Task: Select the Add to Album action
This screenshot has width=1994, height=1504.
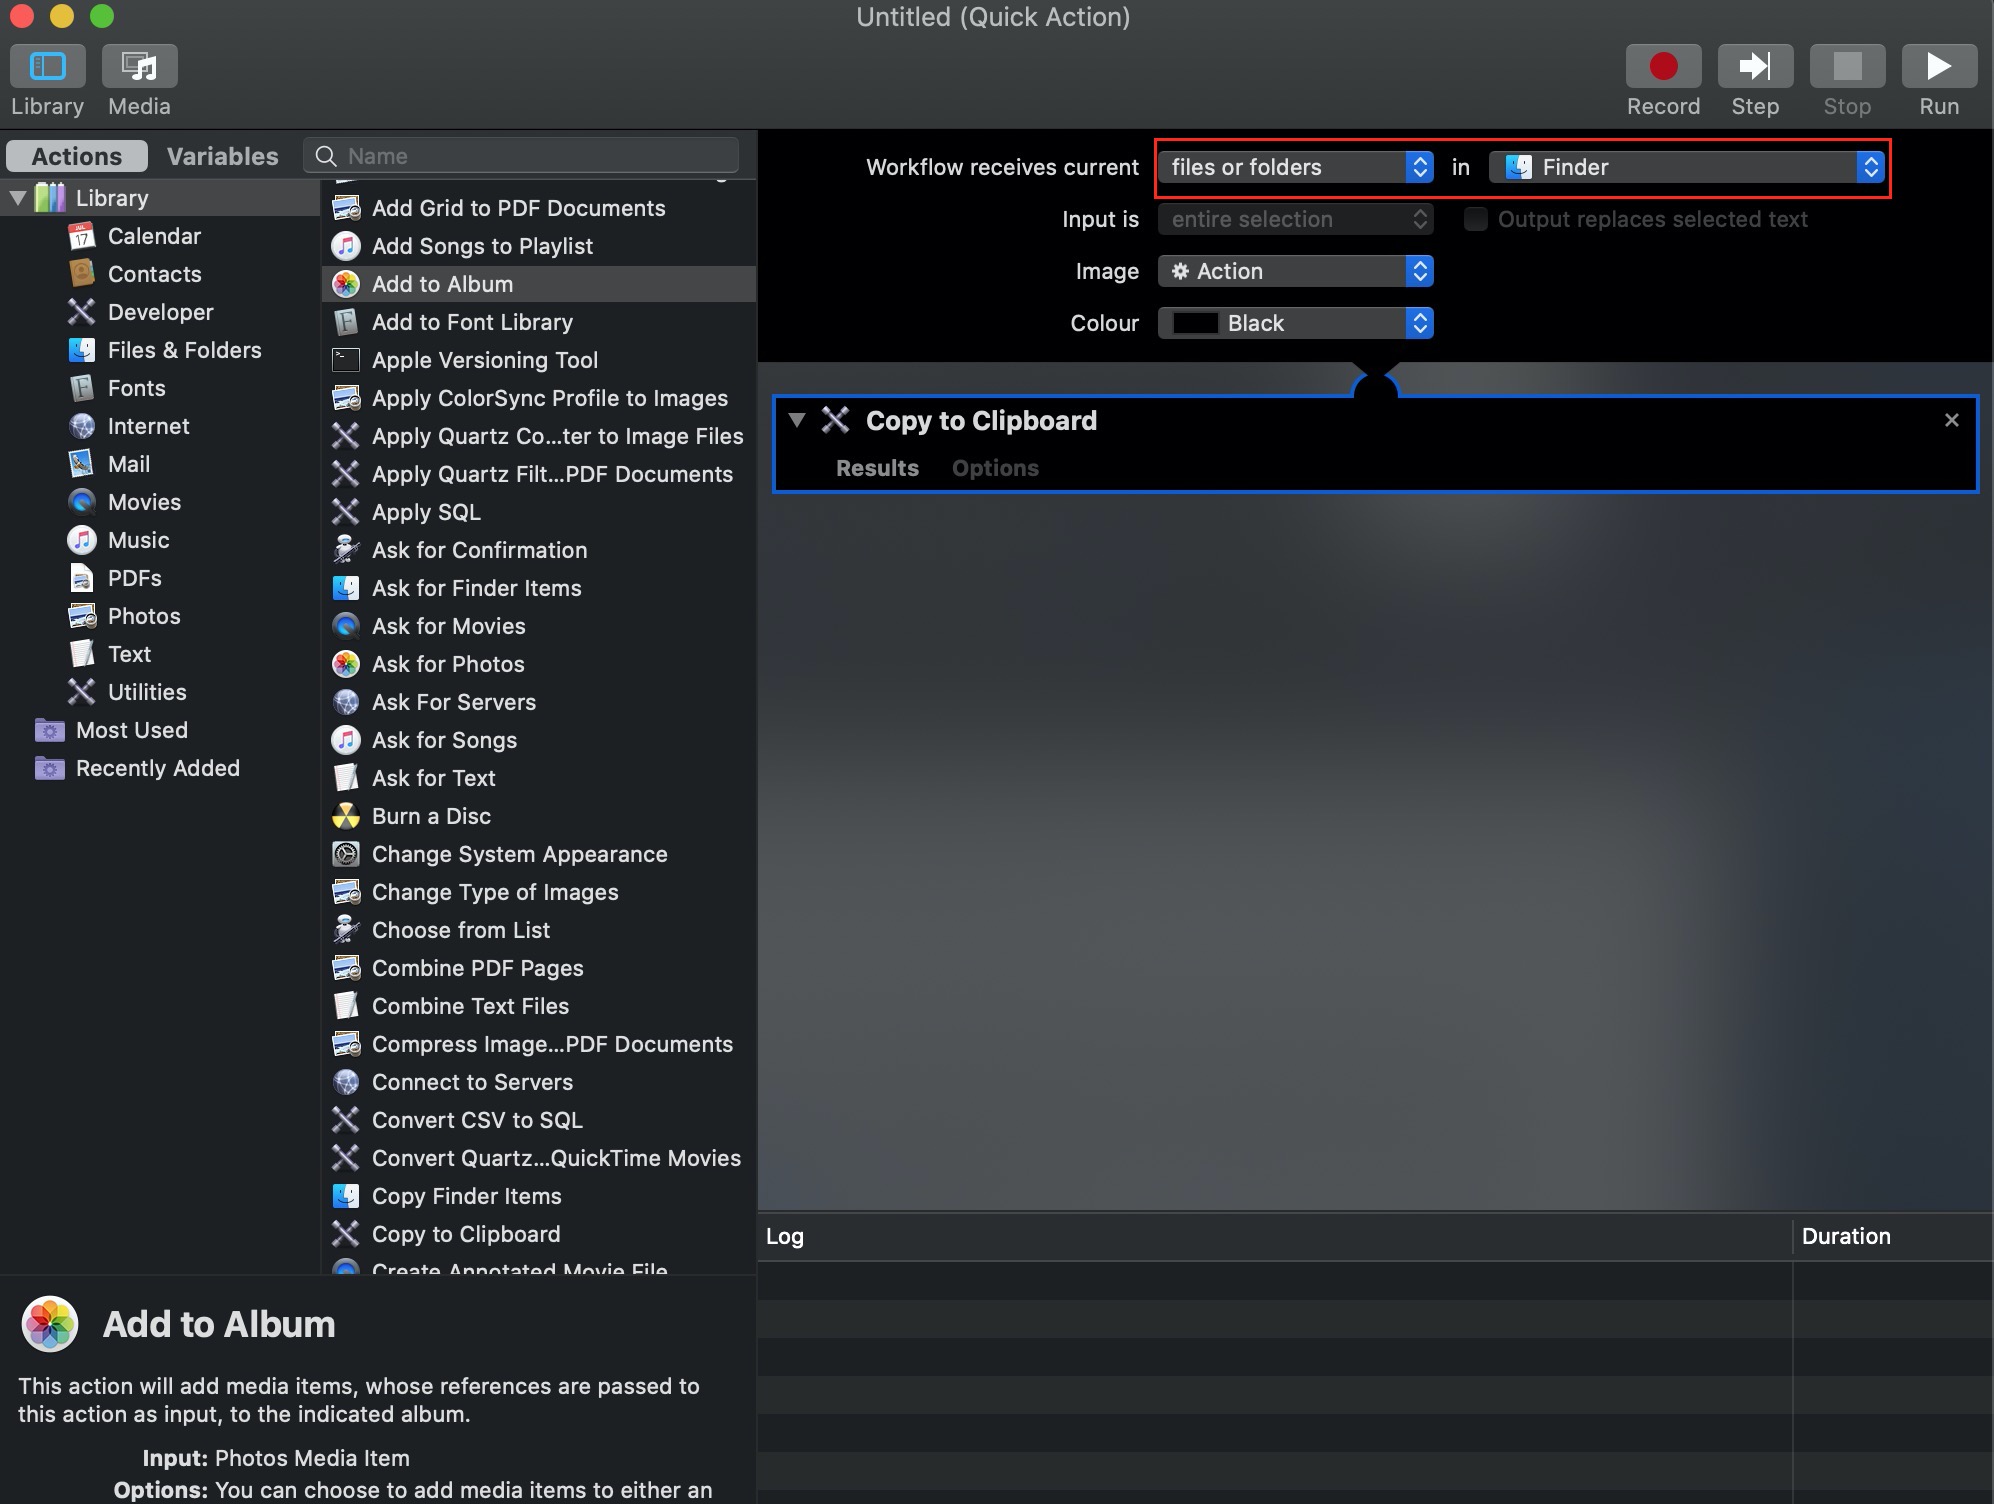Action: [539, 284]
